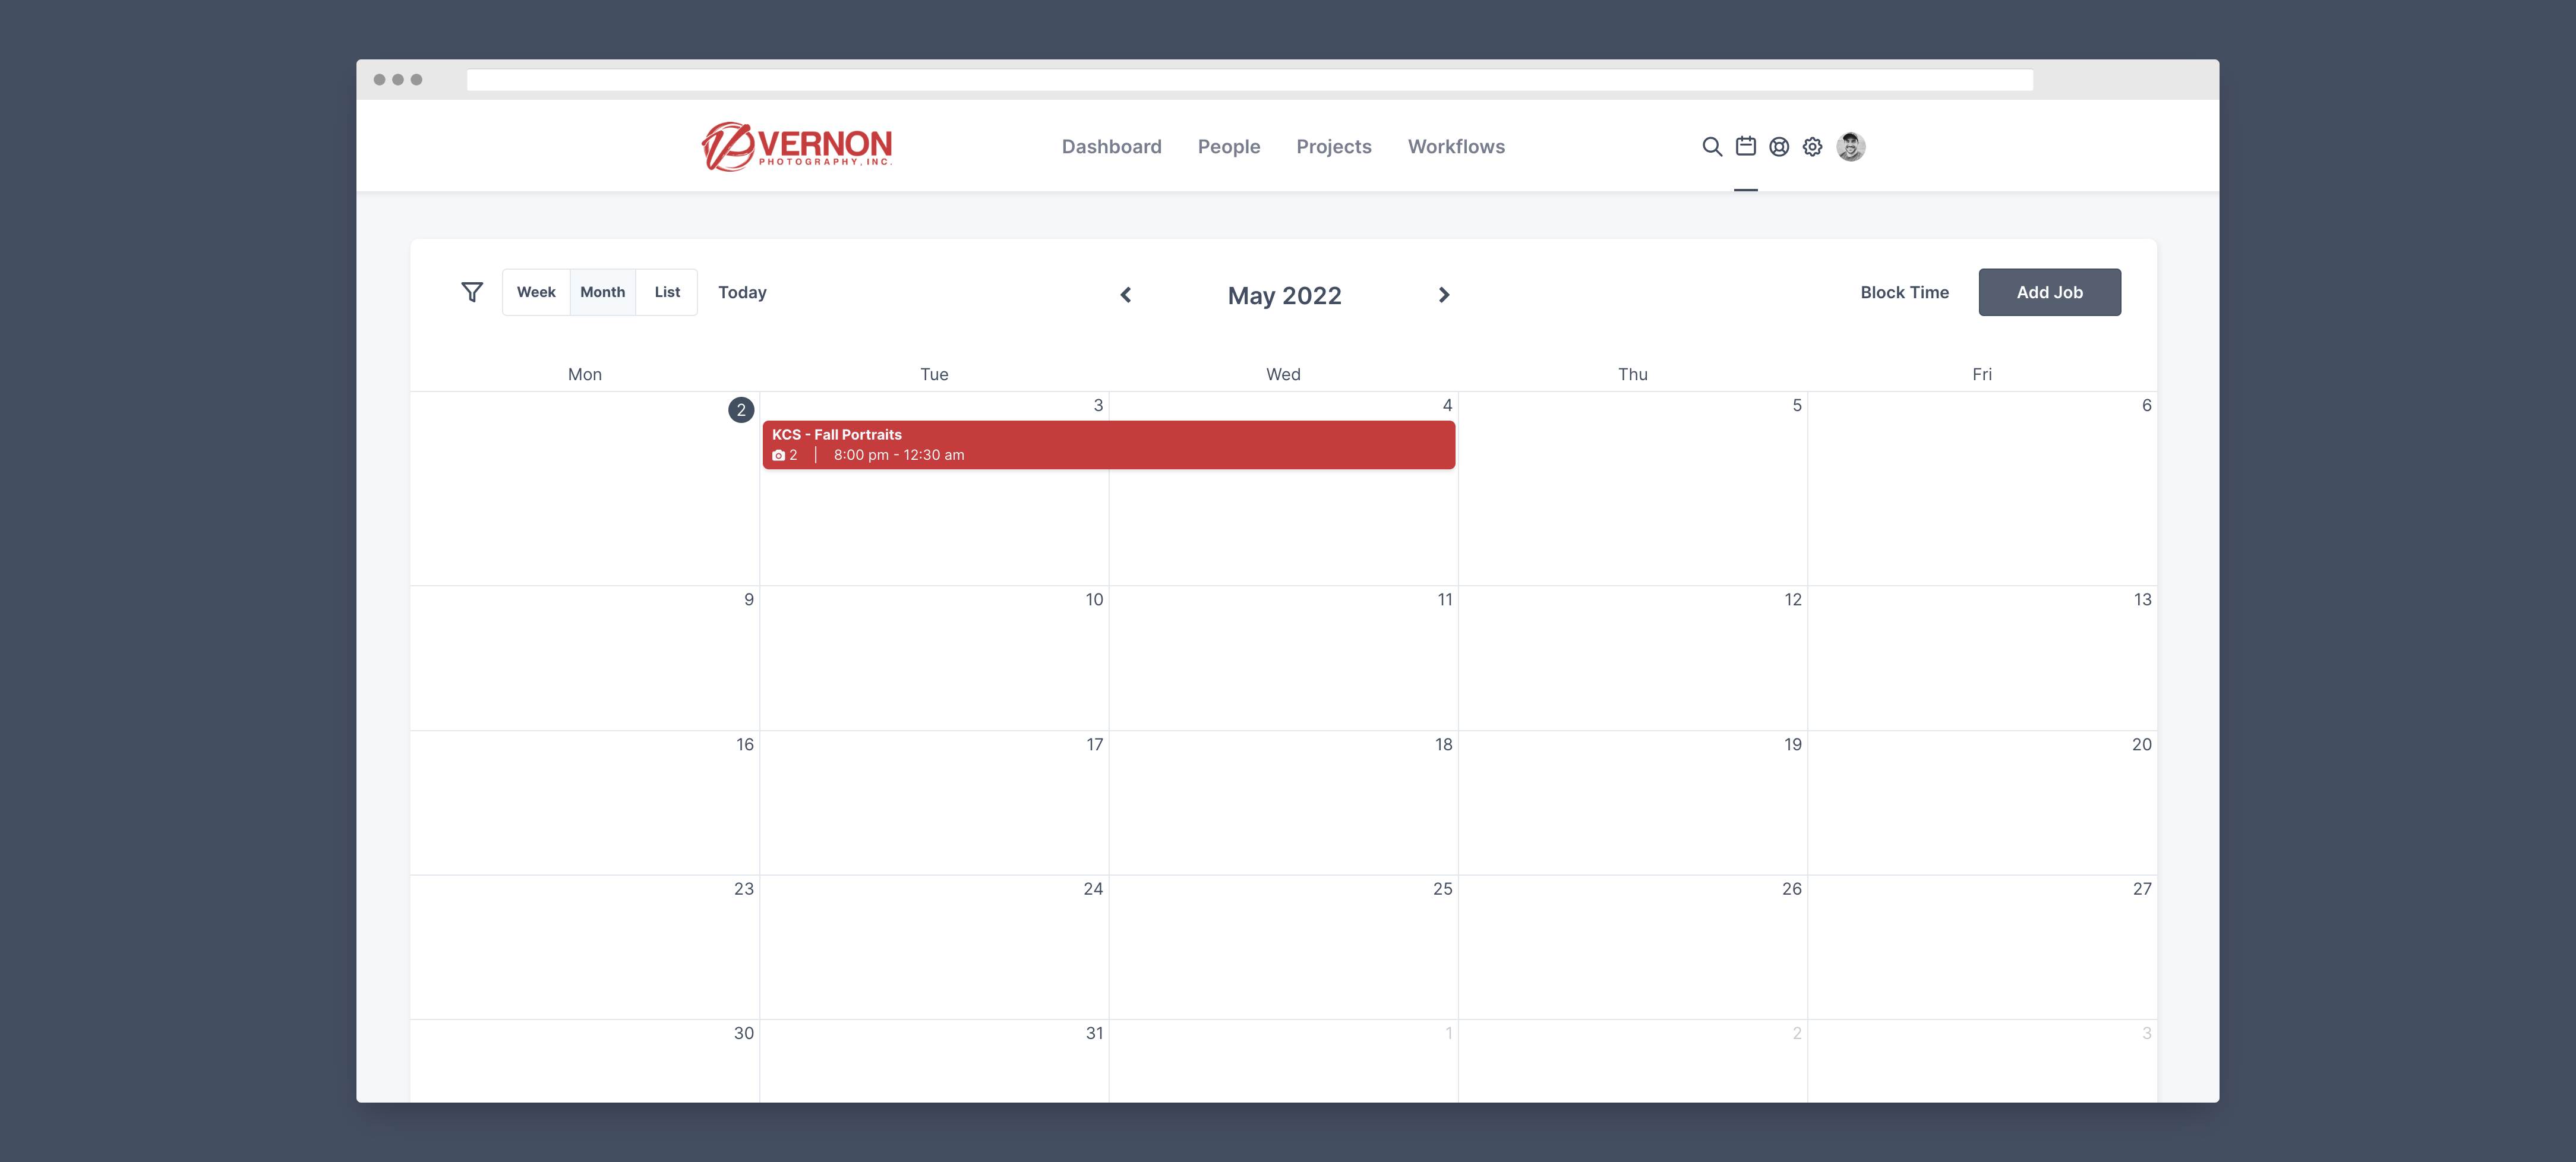Click the May 2022 month title
Image resolution: width=2576 pixels, height=1162 pixels.
click(1284, 296)
